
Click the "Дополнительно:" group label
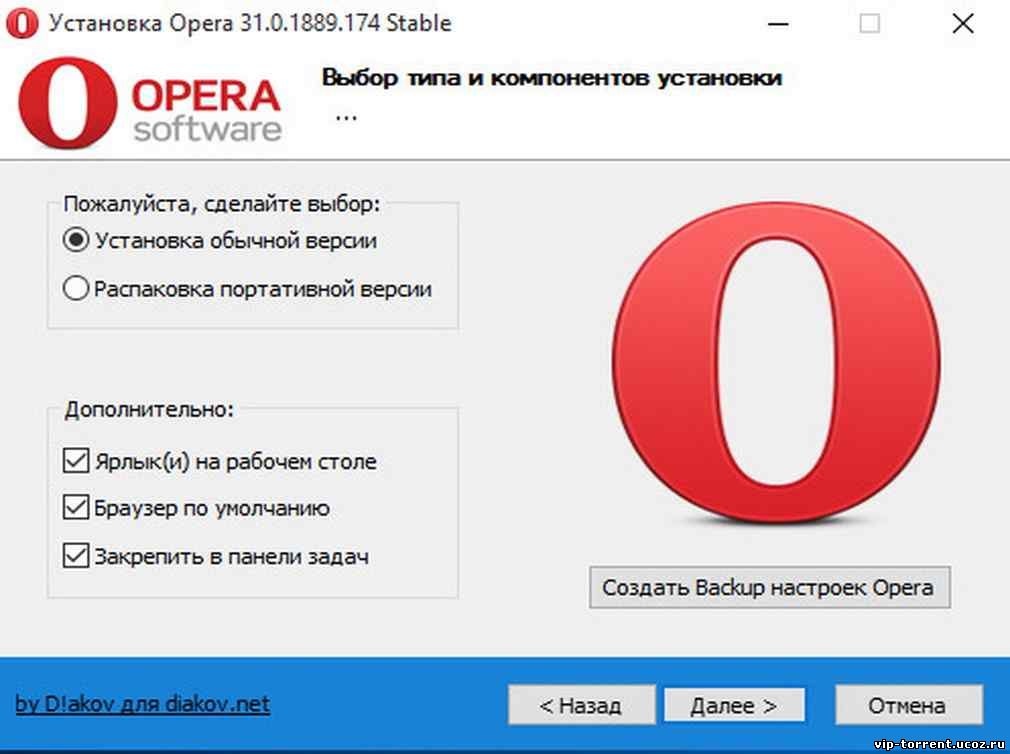tap(149, 410)
